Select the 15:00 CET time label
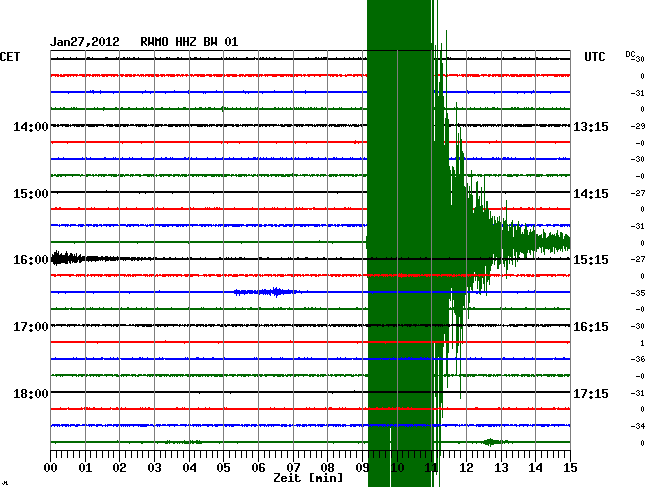The image size is (650, 494). coord(31,194)
